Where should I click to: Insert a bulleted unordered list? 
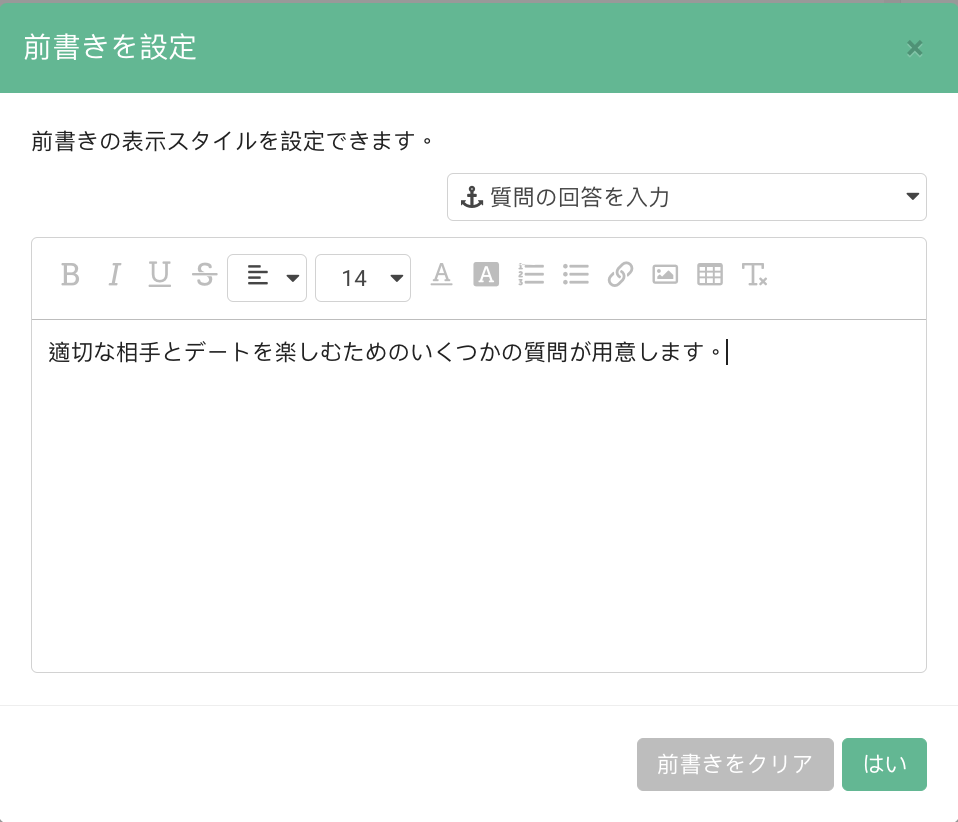click(576, 275)
